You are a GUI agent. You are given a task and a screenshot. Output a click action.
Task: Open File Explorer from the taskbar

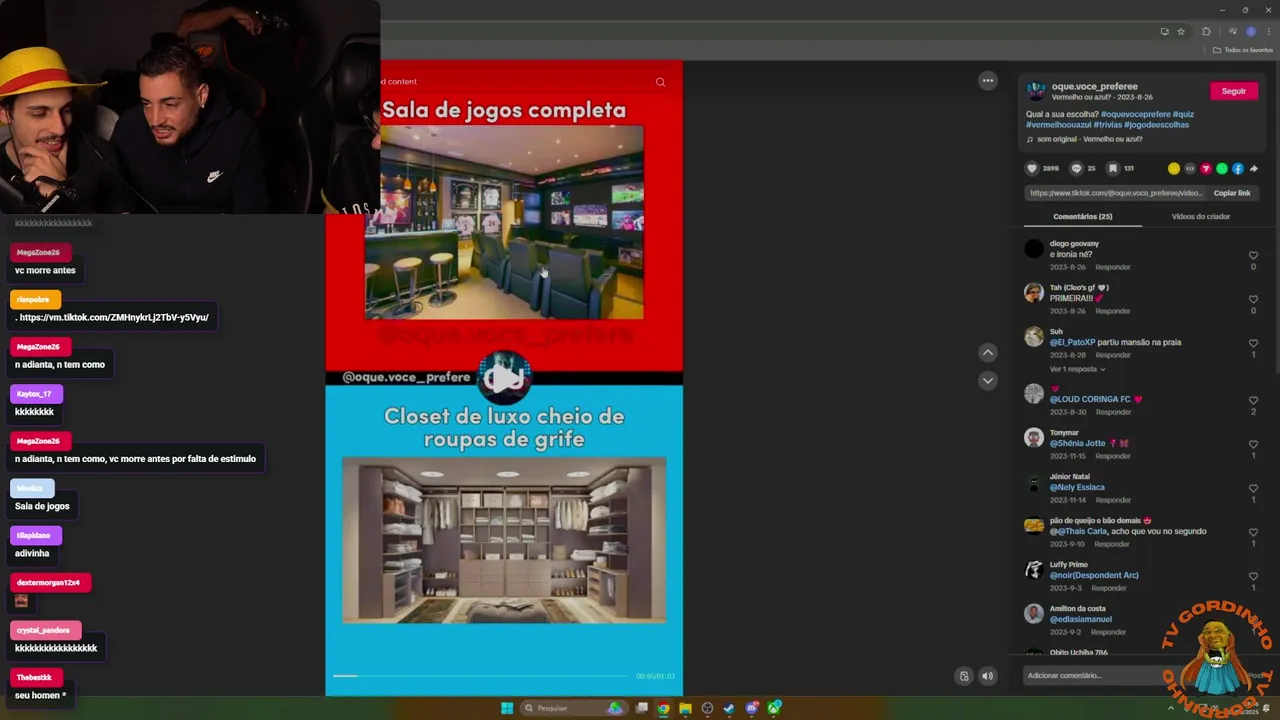[685, 708]
